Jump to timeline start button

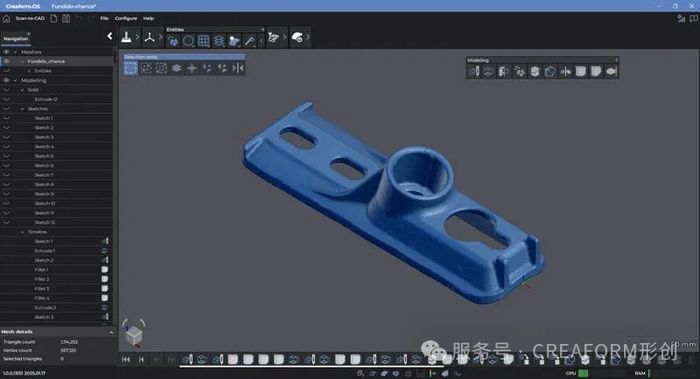[126, 359]
